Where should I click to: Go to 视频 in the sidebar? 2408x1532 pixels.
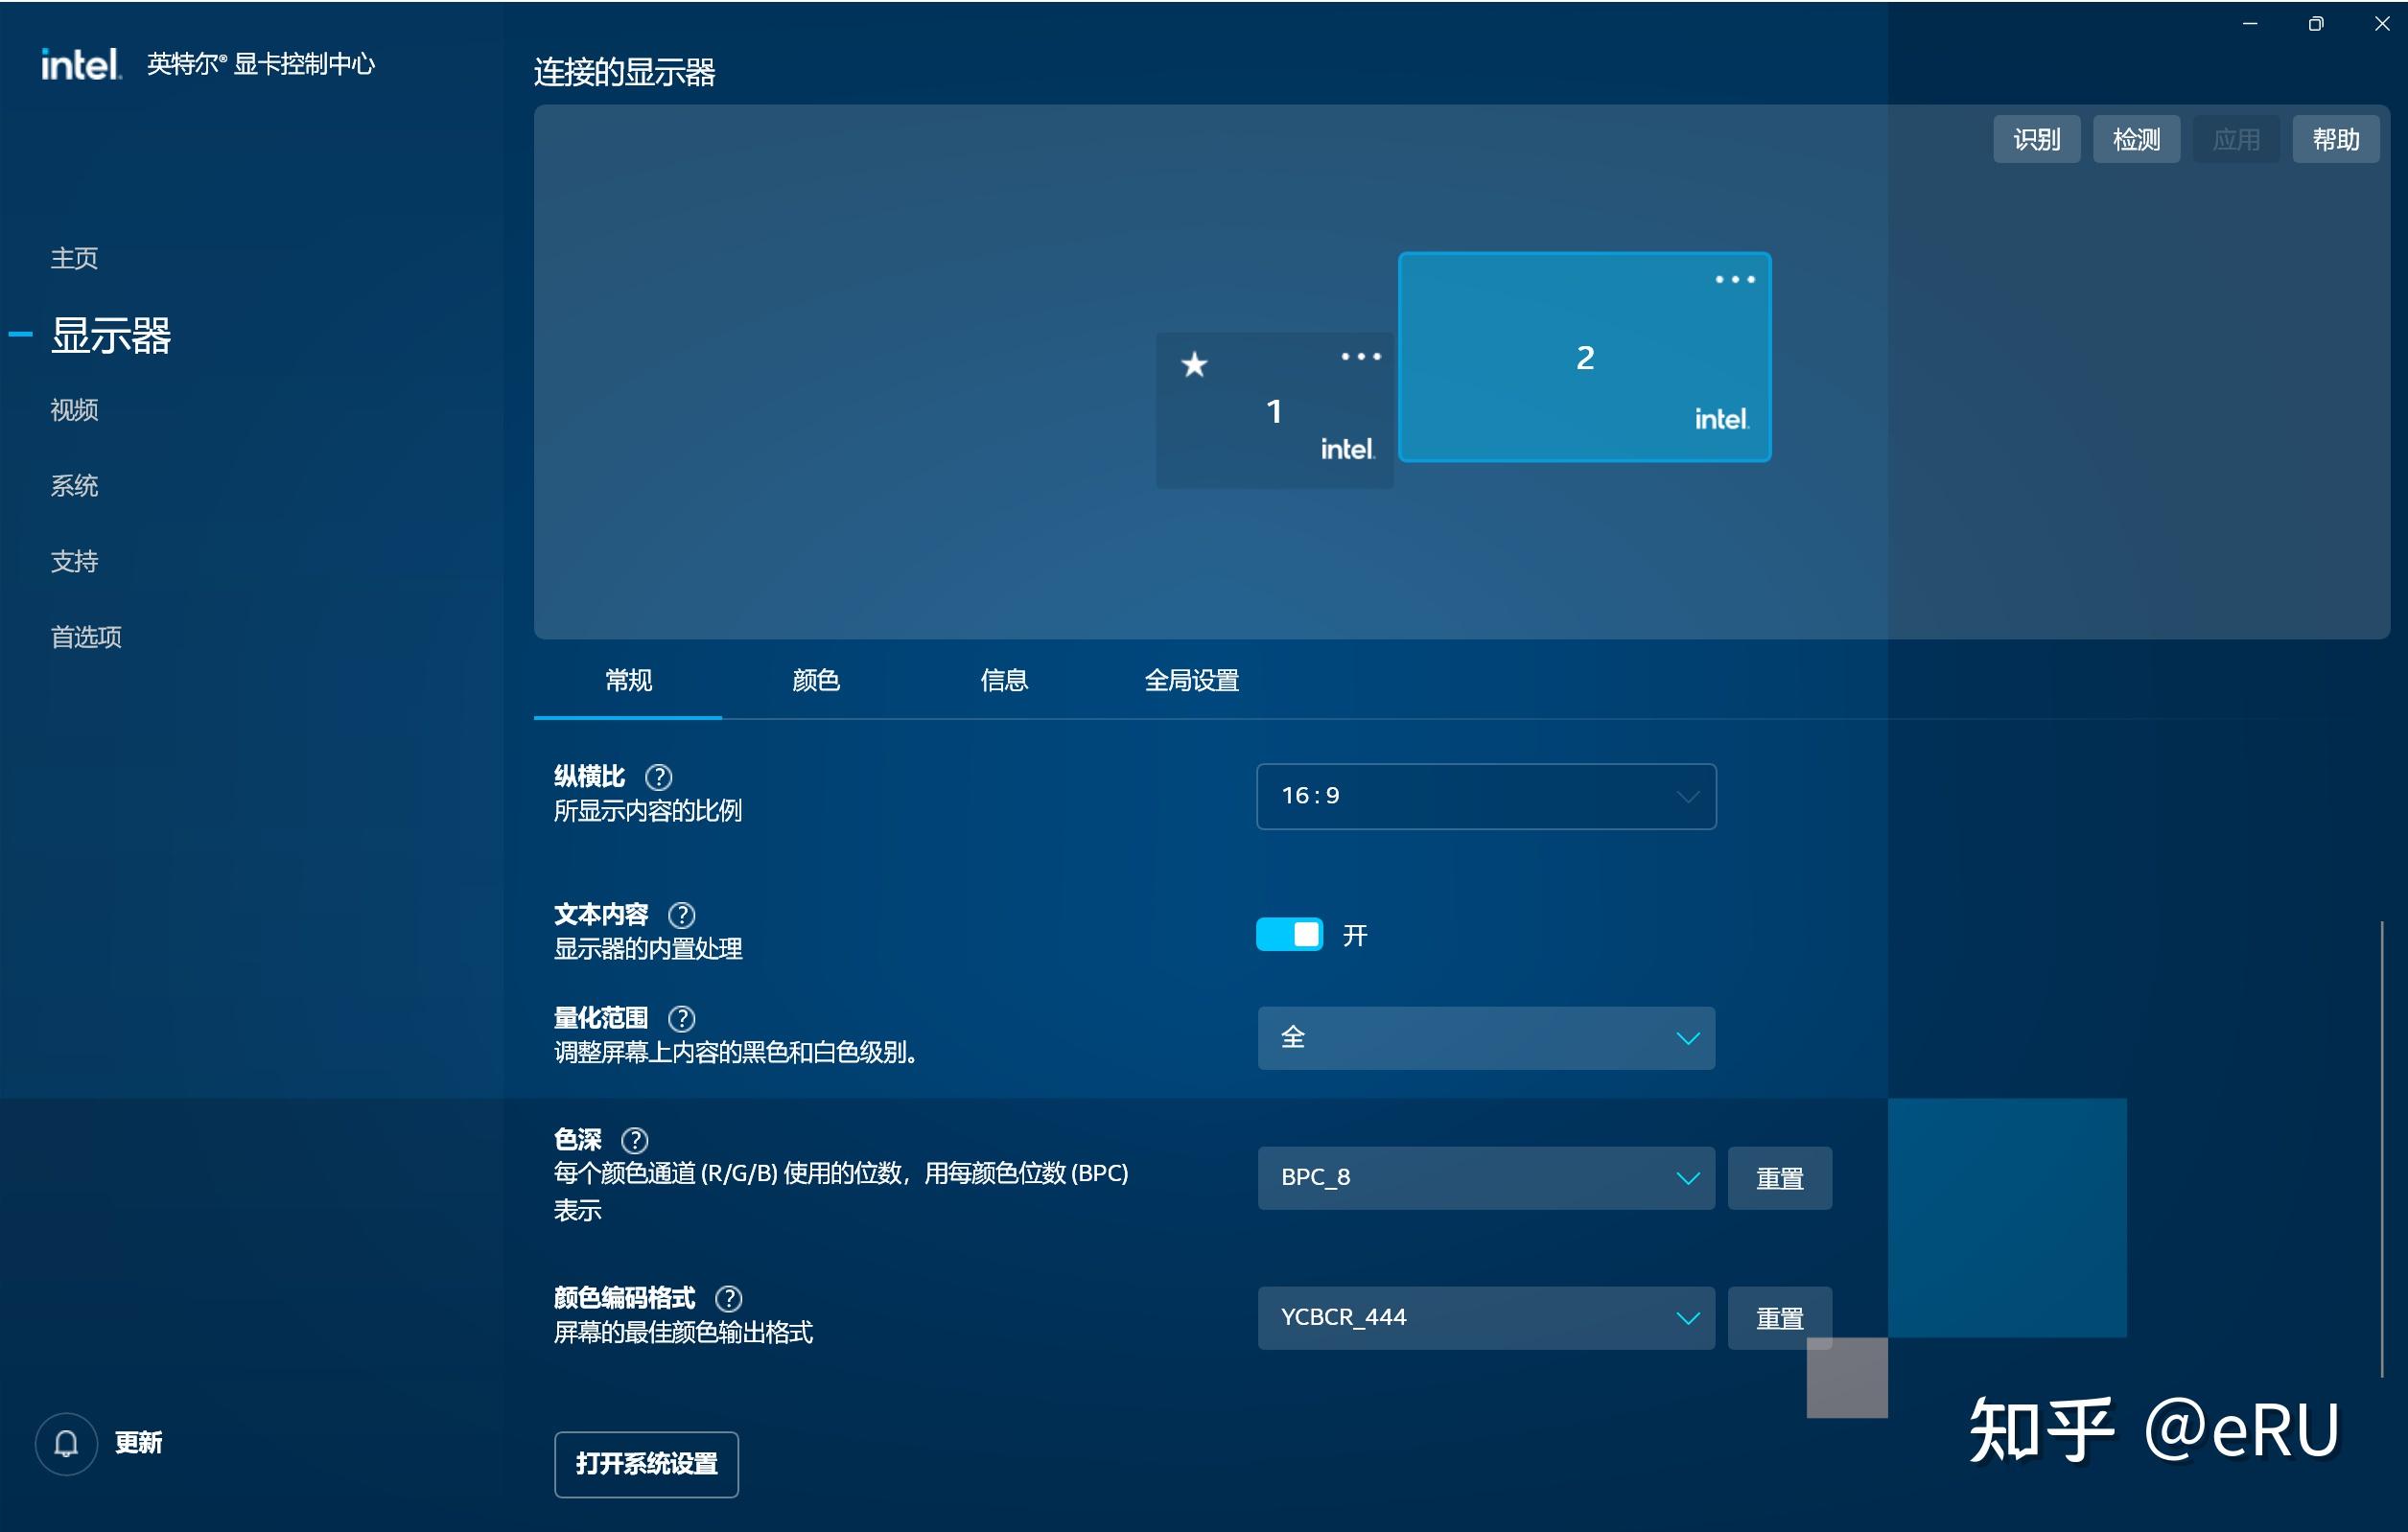click(75, 410)
